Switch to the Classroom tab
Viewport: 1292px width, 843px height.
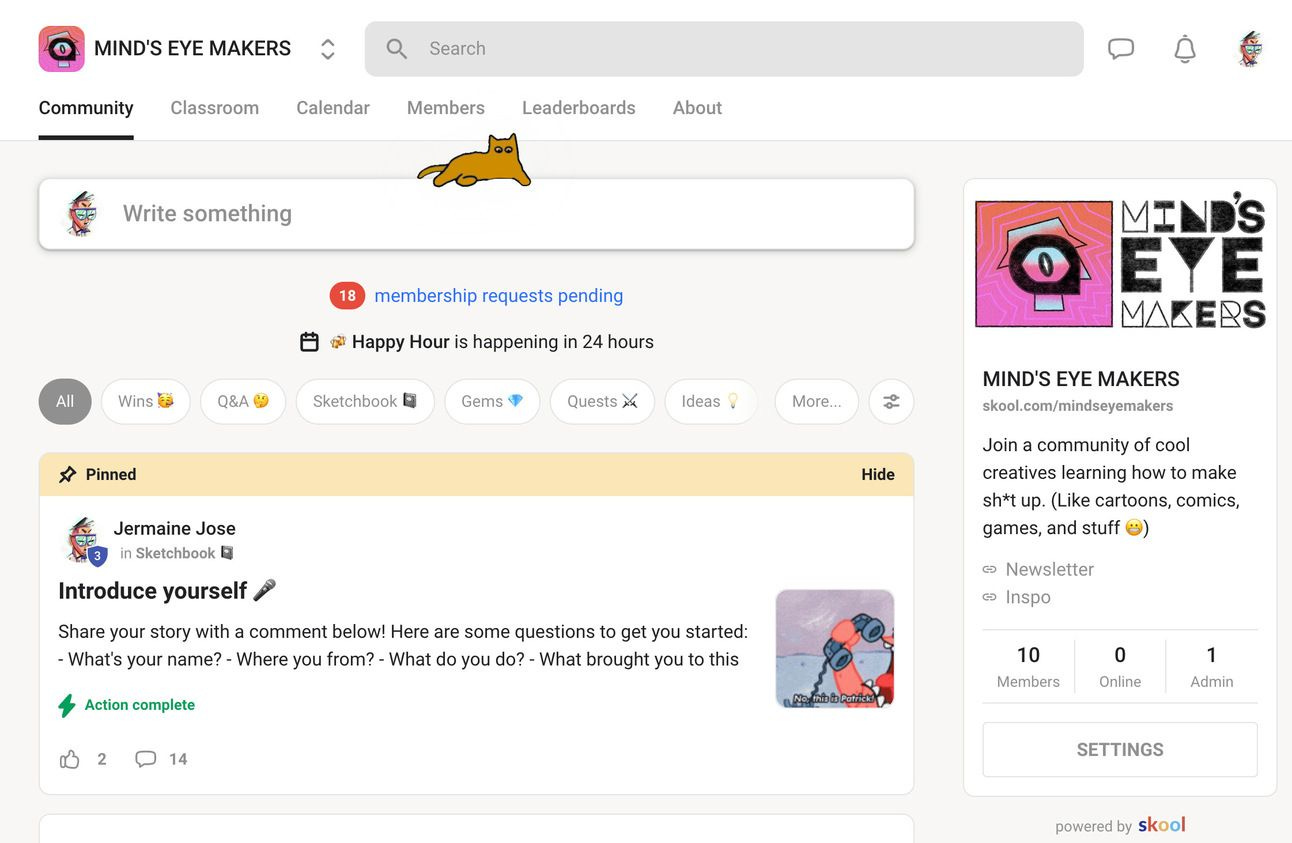(x=215, y=108)
